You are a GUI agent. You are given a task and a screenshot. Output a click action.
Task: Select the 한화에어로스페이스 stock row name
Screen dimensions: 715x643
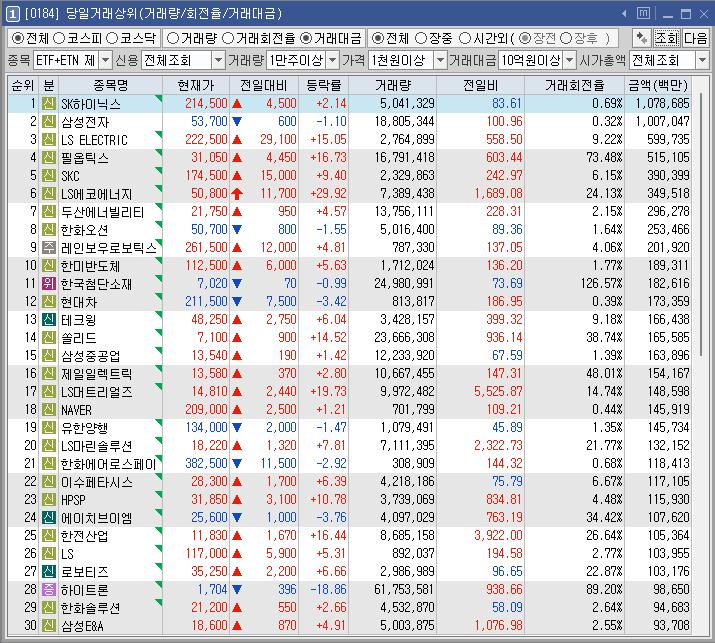coord(109,464)
